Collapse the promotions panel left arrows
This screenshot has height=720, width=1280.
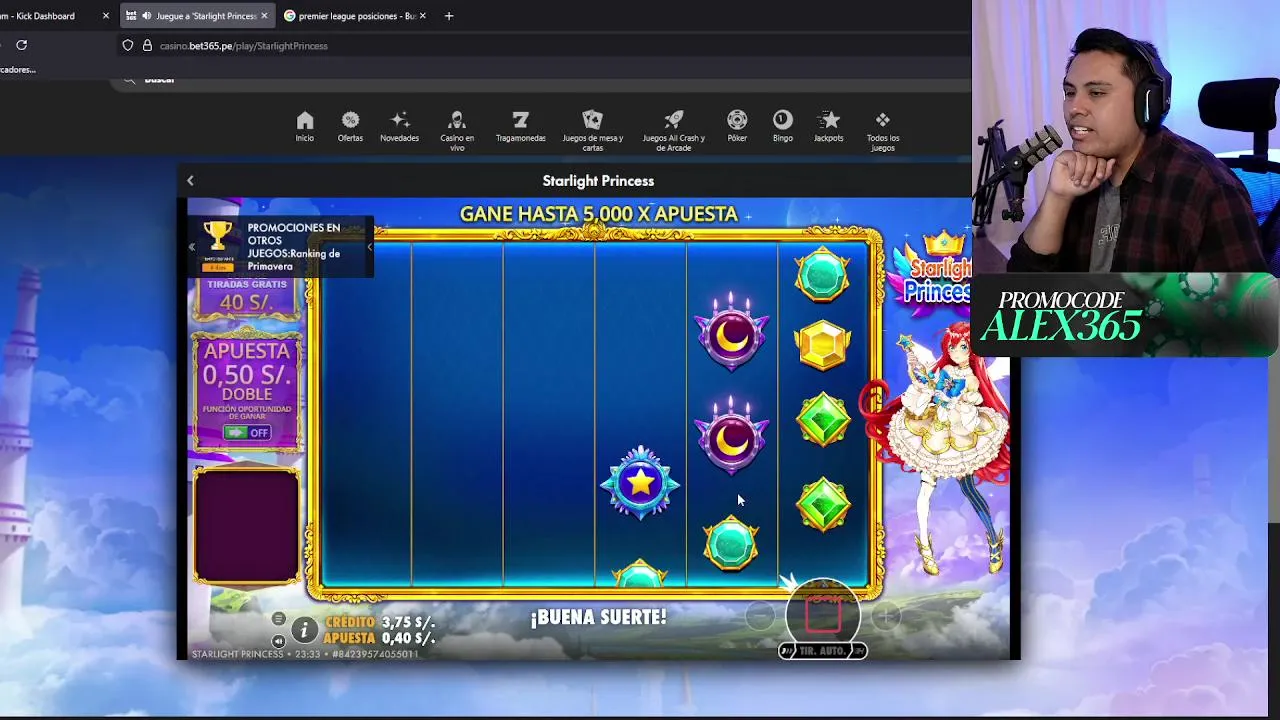(x=192, y=247)
